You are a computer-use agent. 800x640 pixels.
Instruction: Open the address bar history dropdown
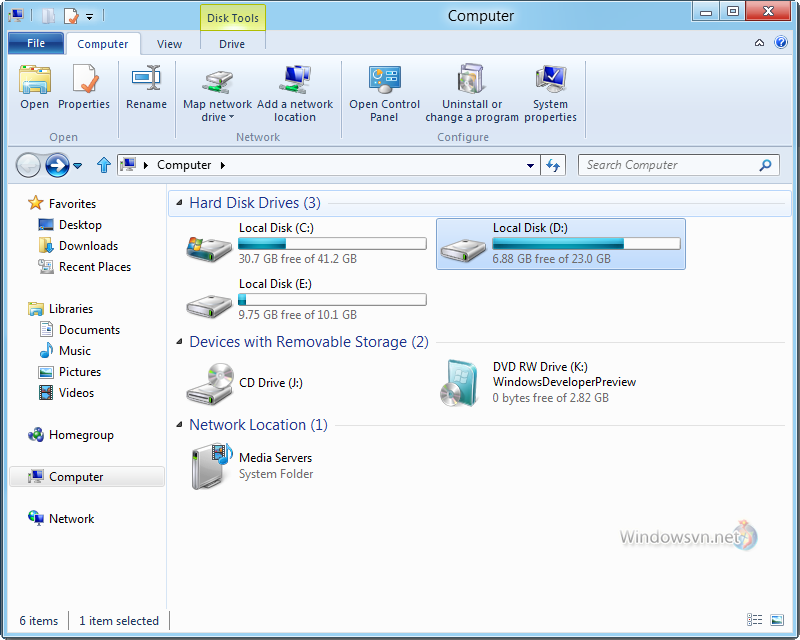(530, 165)
